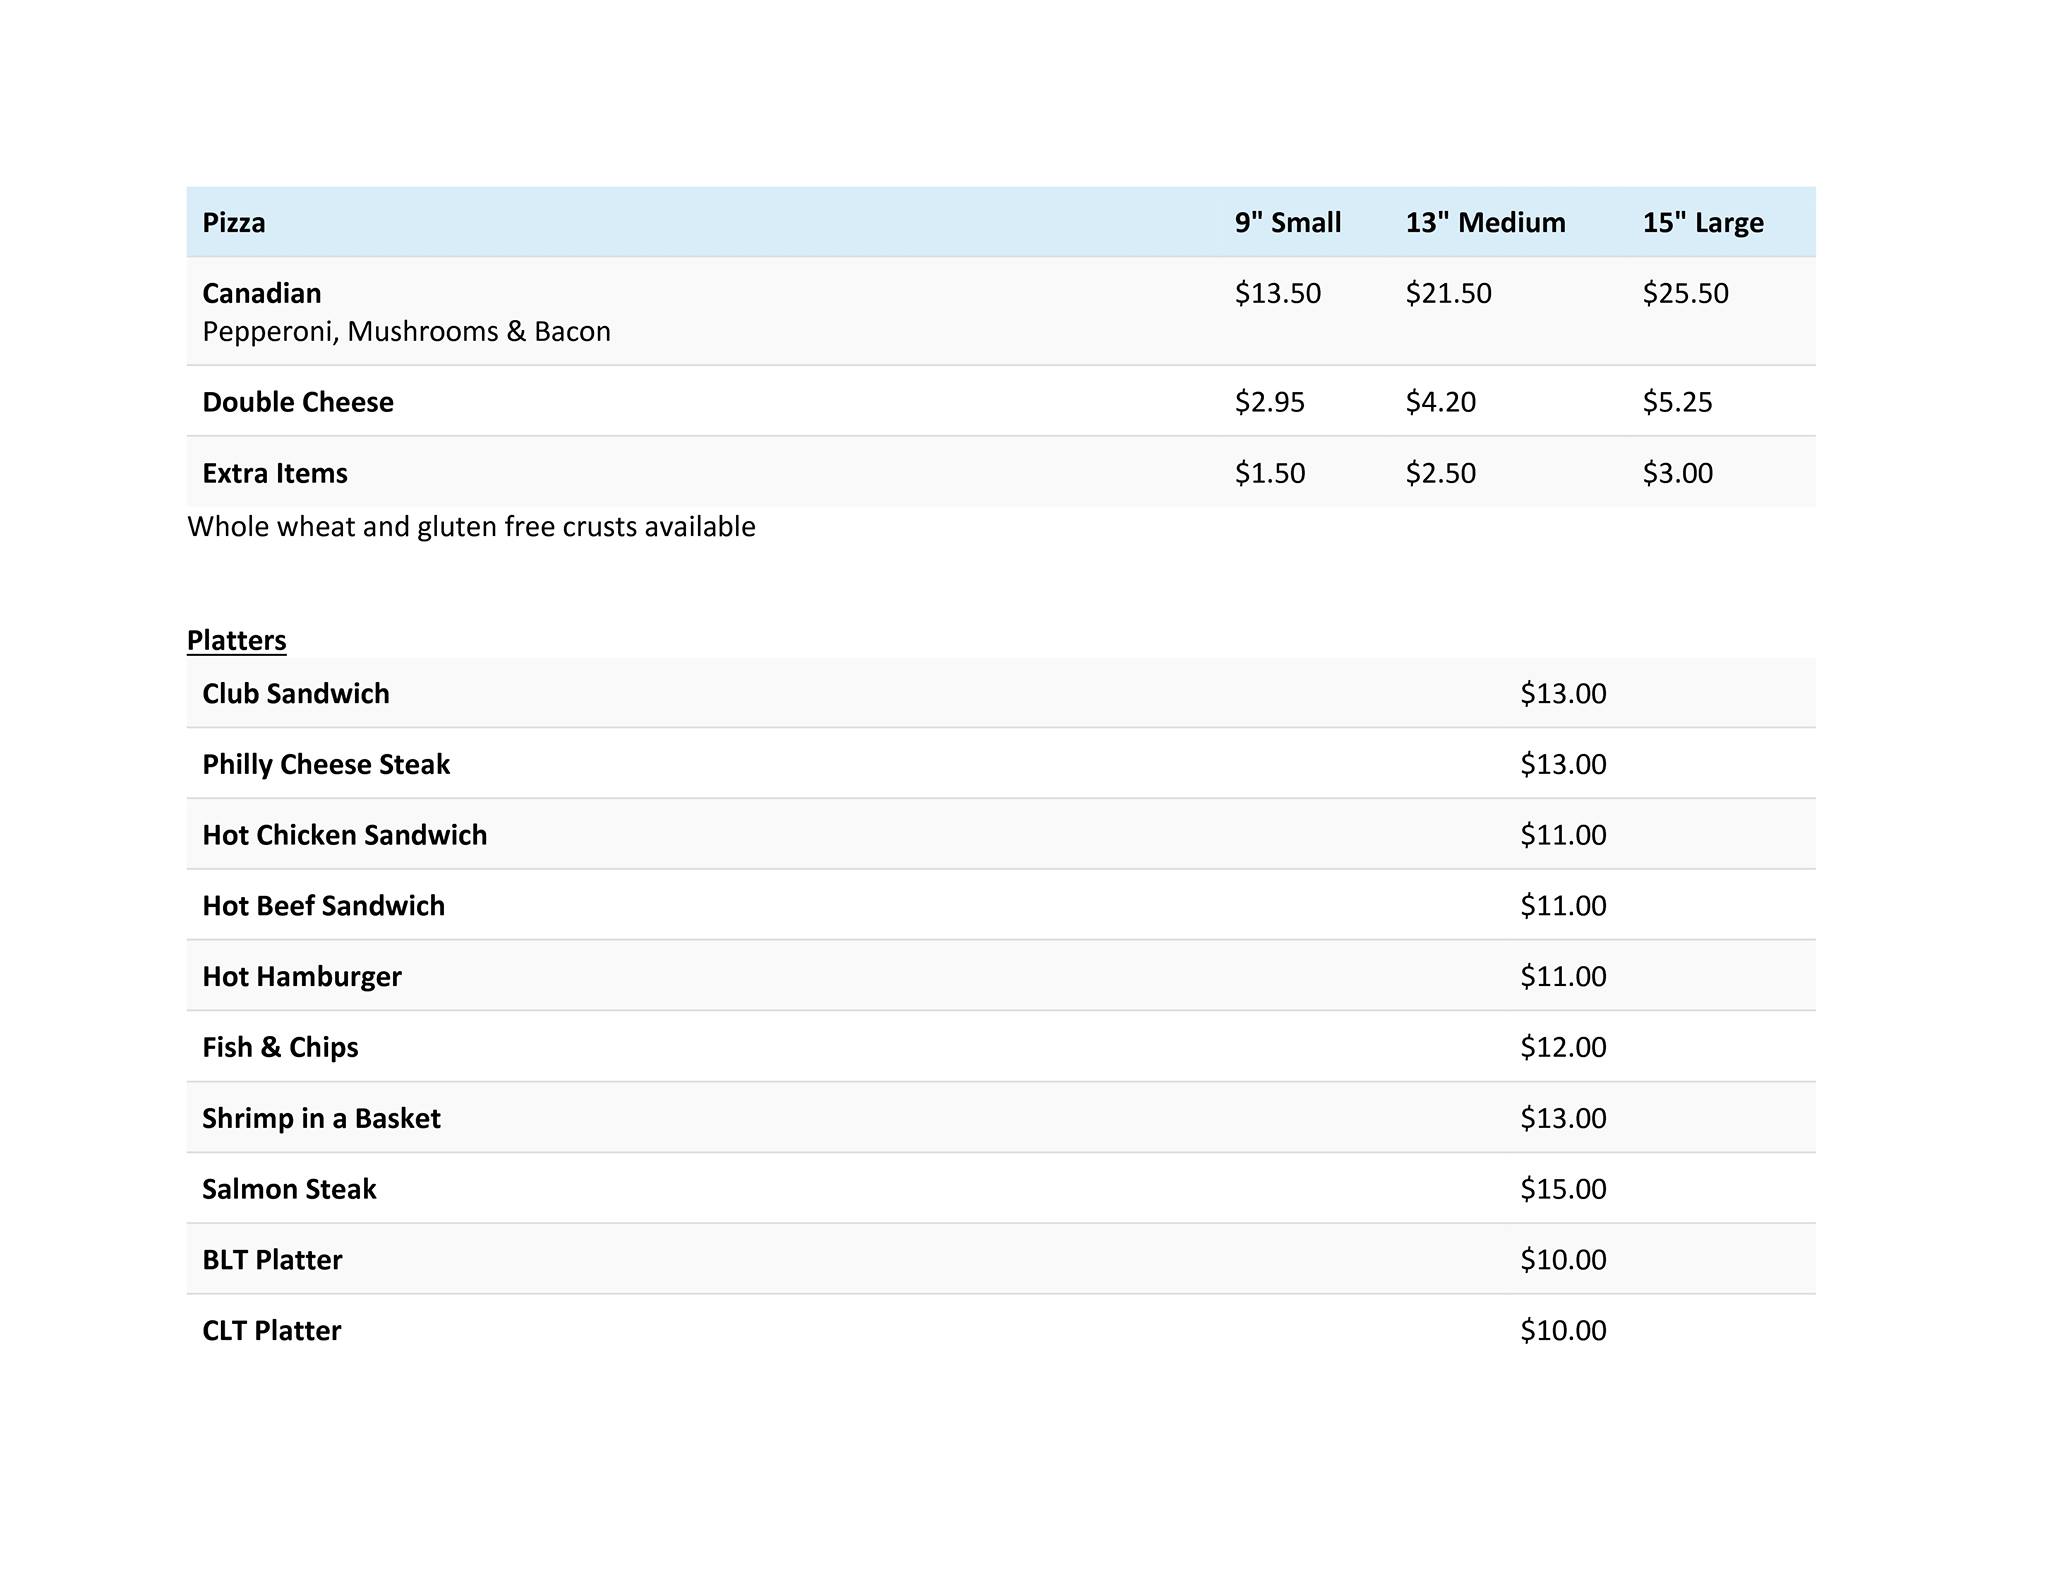Click the underlined Platters heading

pyautogui.click(x=237, y=640)
